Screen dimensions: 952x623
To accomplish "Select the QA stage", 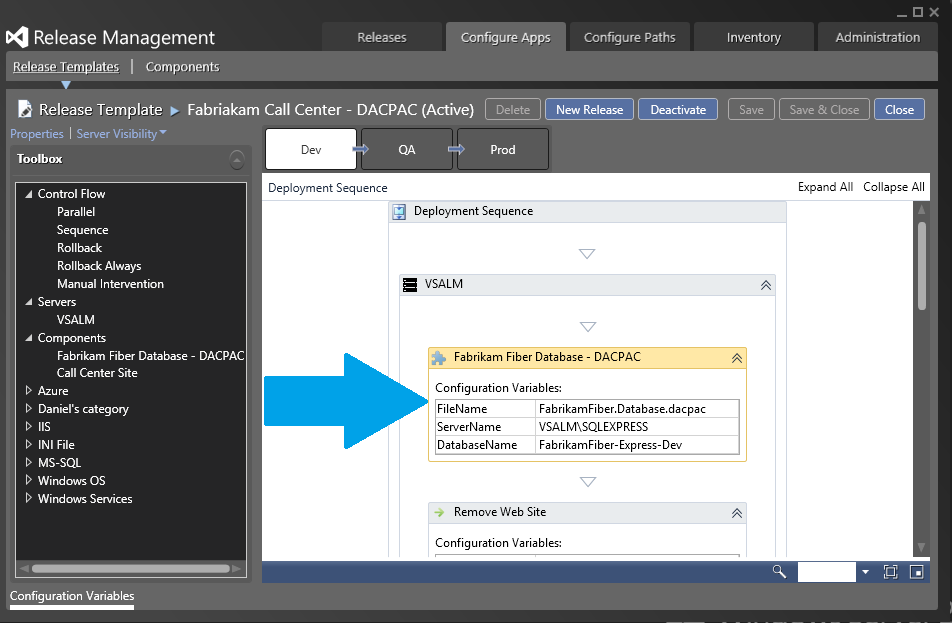I will tap(407, 149).
